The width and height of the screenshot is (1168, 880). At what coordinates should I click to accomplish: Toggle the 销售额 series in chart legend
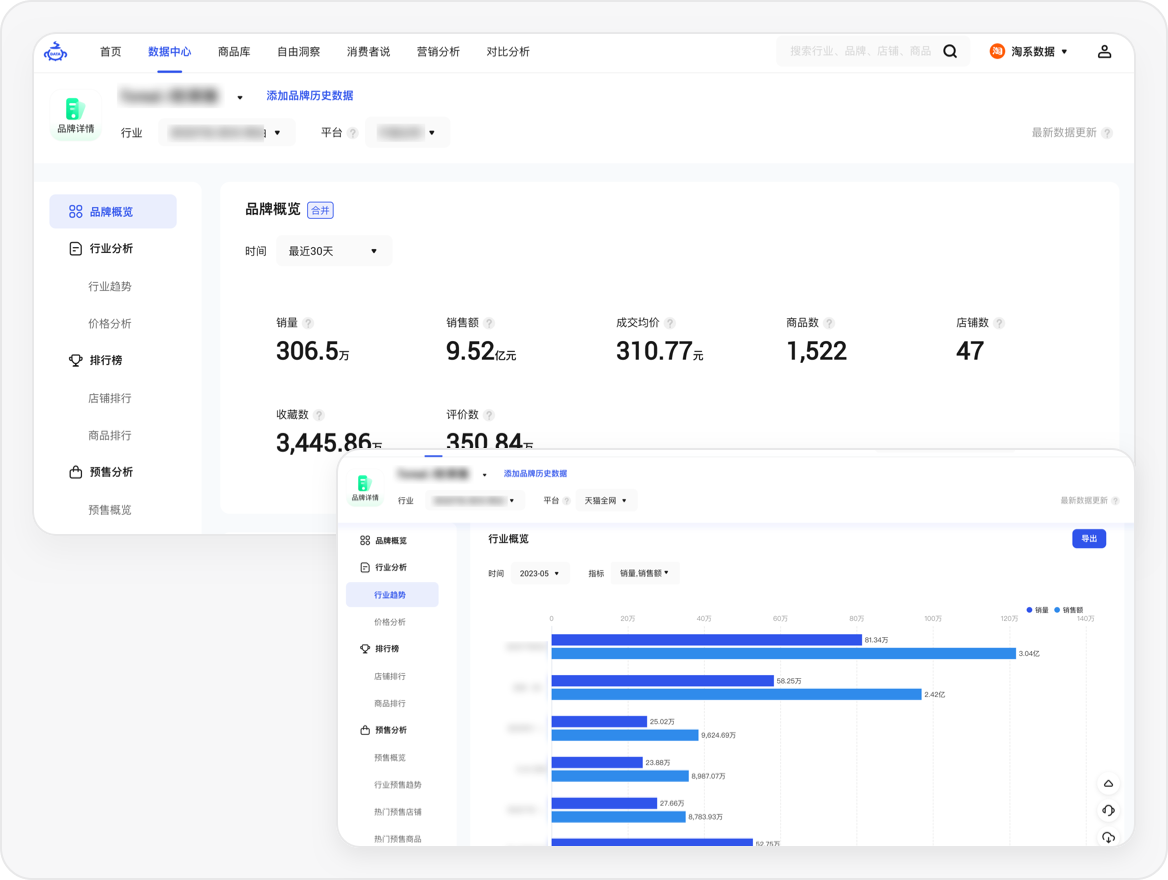click(1068, 609)
